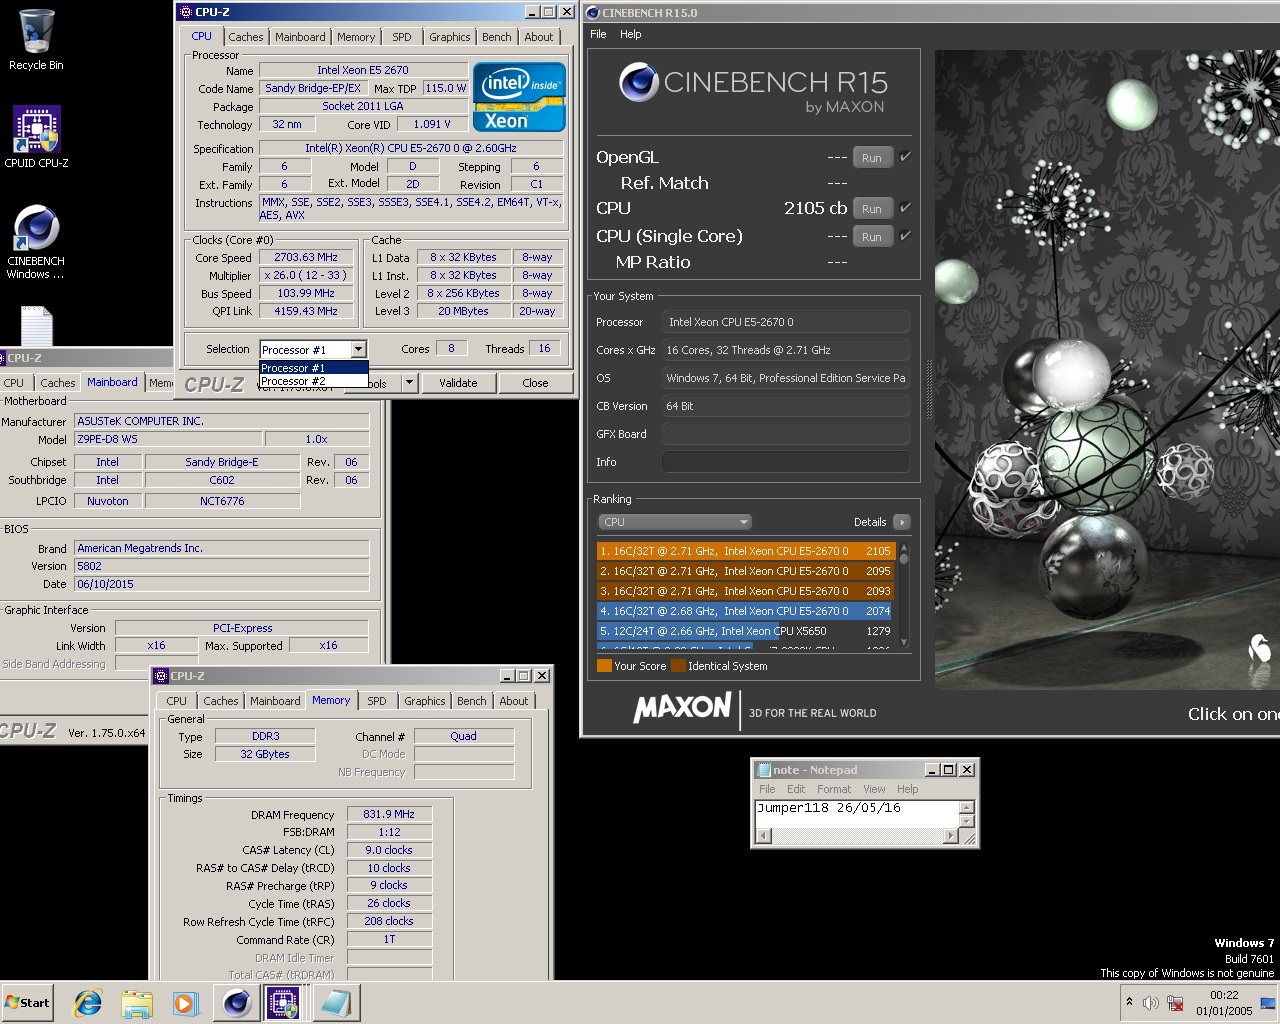Click the MAXON logo in Cinebench
The height and width of the screenshot is (1024, 1280).
click(682, 708)
